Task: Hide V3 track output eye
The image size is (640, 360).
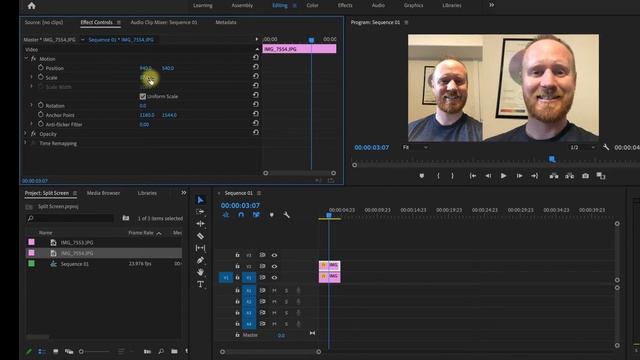Action: 274,255
